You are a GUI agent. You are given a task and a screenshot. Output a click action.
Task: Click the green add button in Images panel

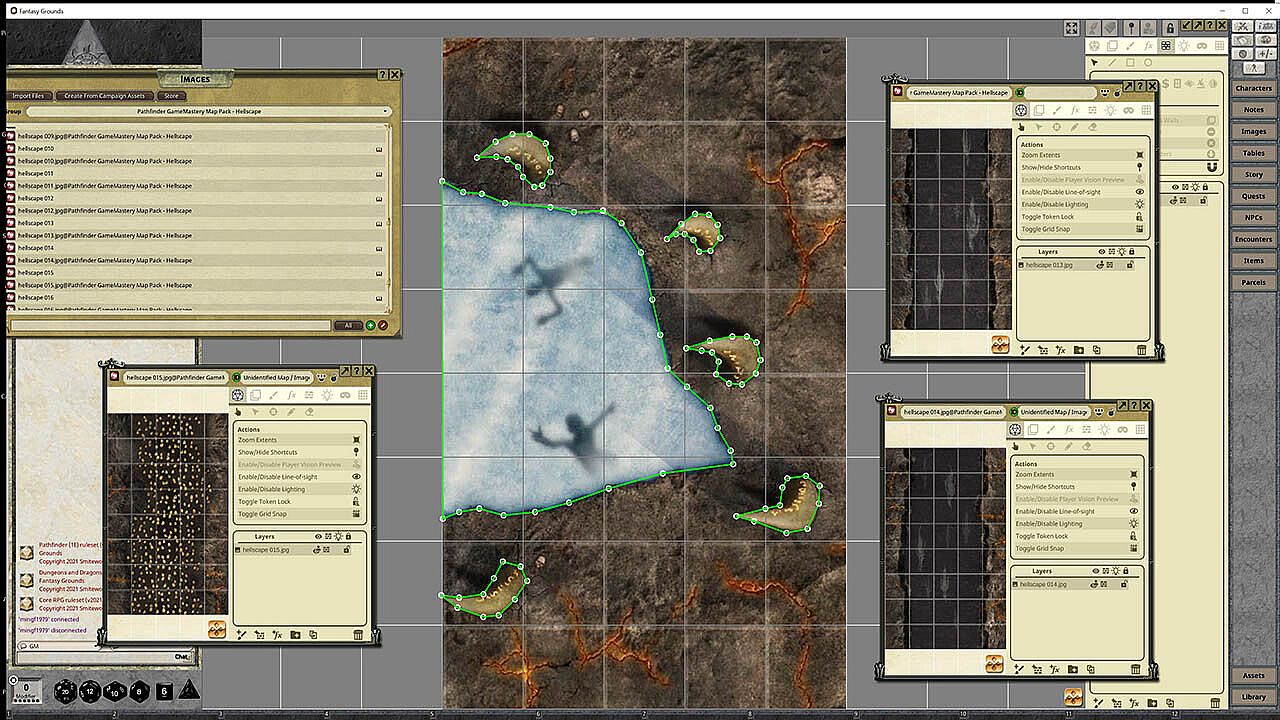371,325
